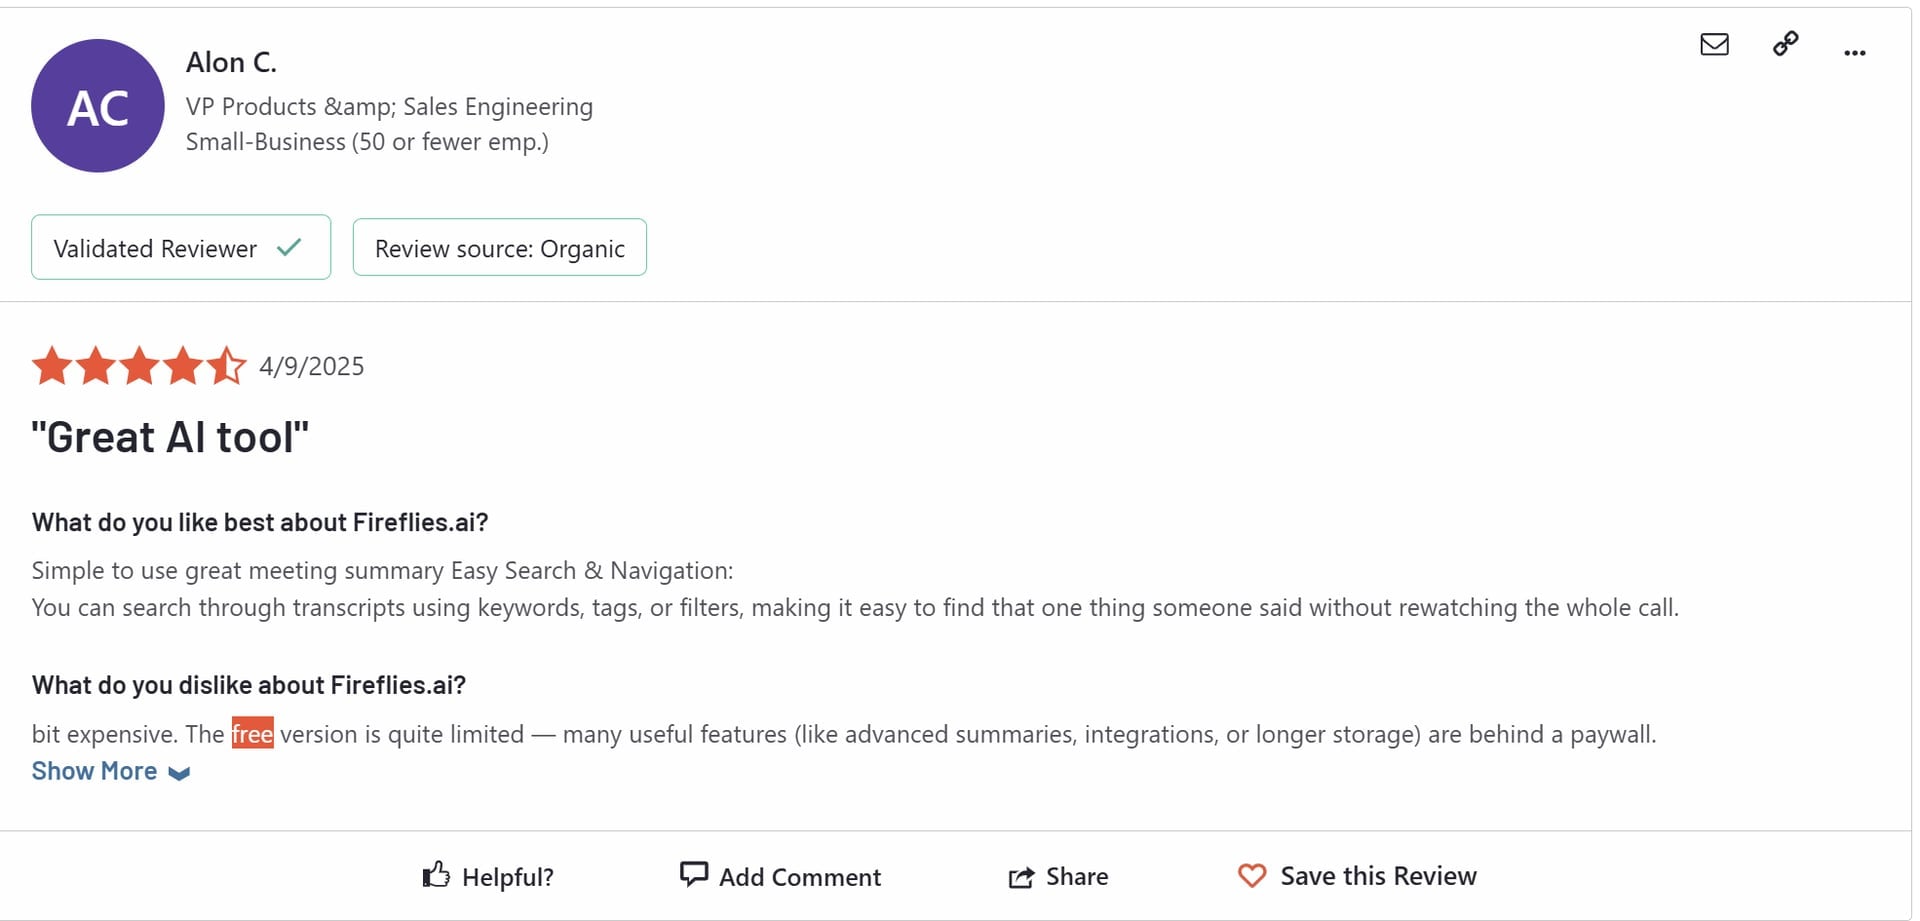This screenshot has width=1920, height=921.
Task: Copy review link via chain icon
Action: point(1785,44)
